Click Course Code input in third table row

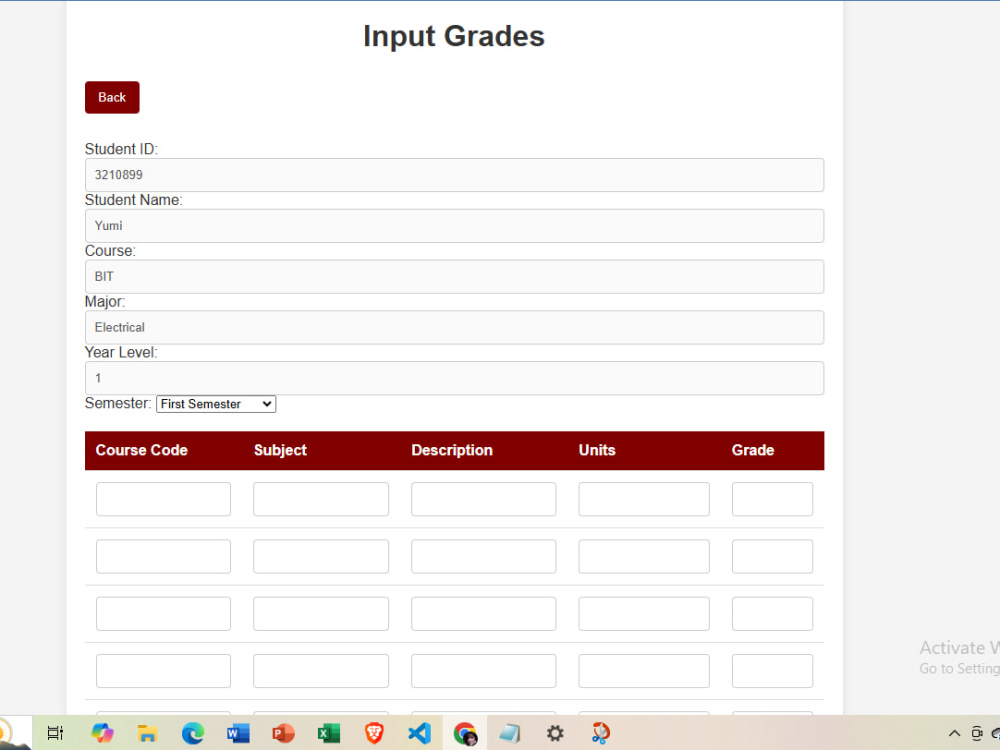[x=163, y=614]
